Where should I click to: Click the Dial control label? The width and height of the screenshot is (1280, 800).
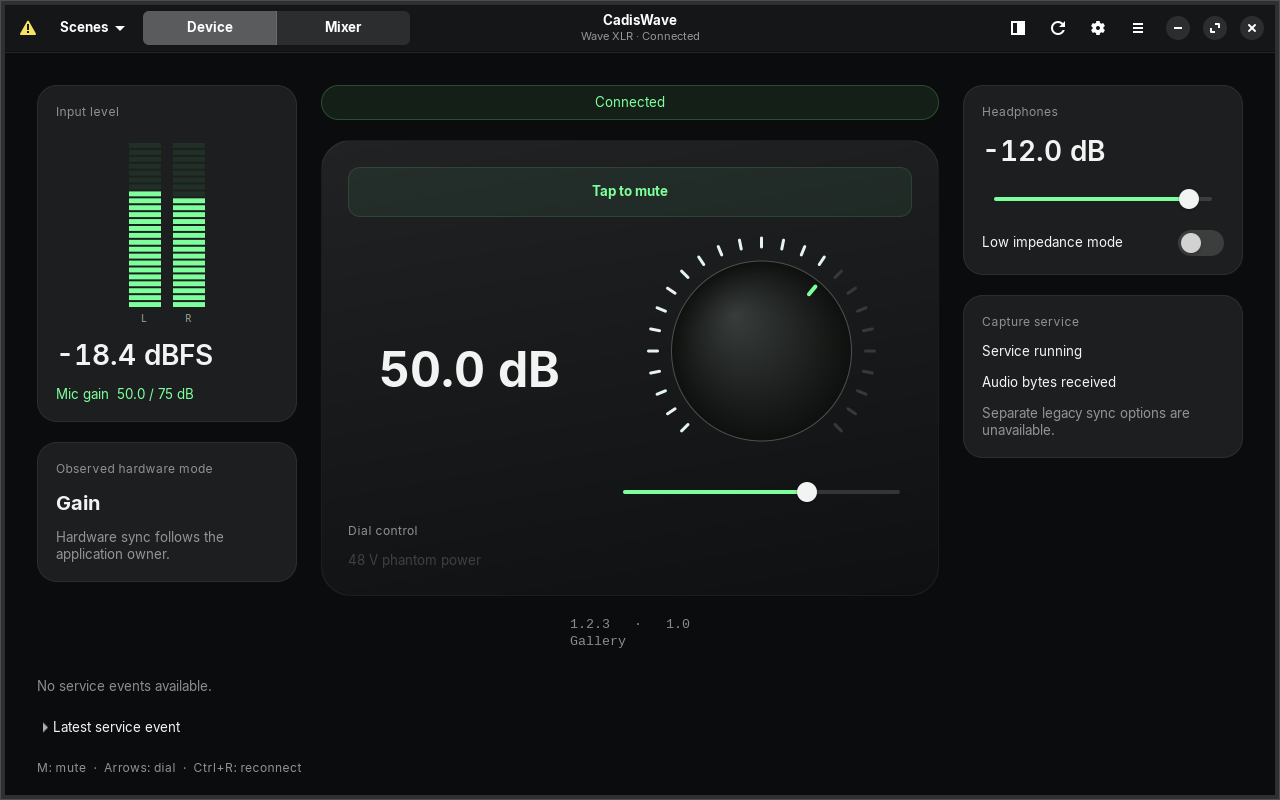click(x=383, y=531)
